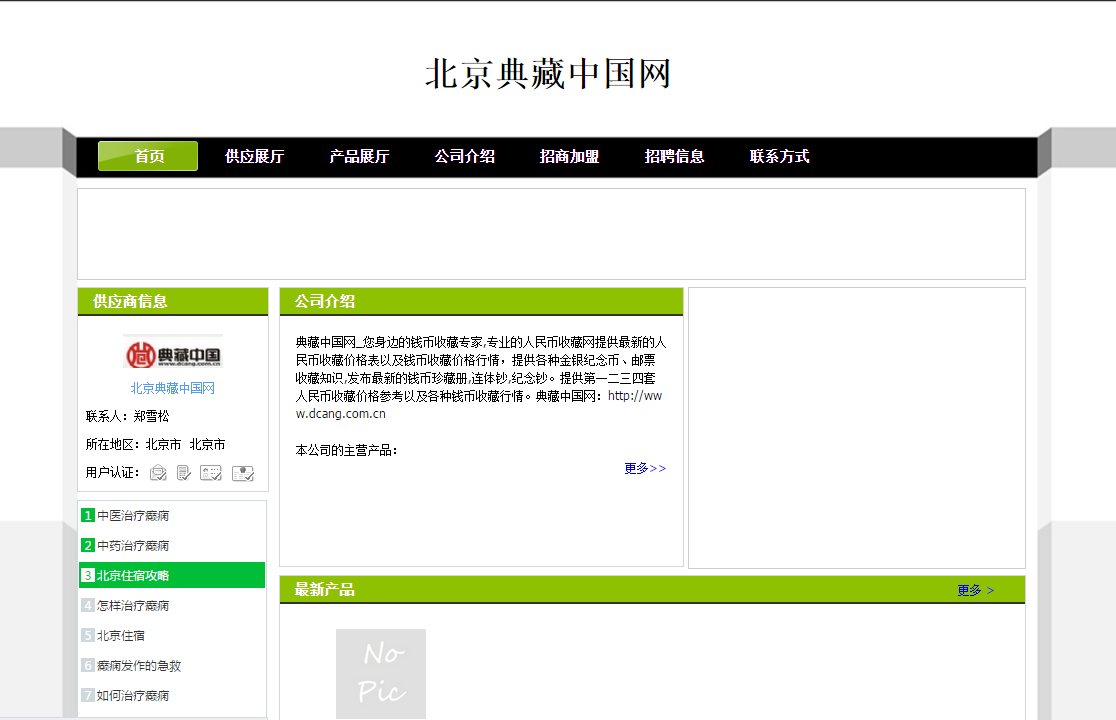Go to 招聘信息 page

674,156
